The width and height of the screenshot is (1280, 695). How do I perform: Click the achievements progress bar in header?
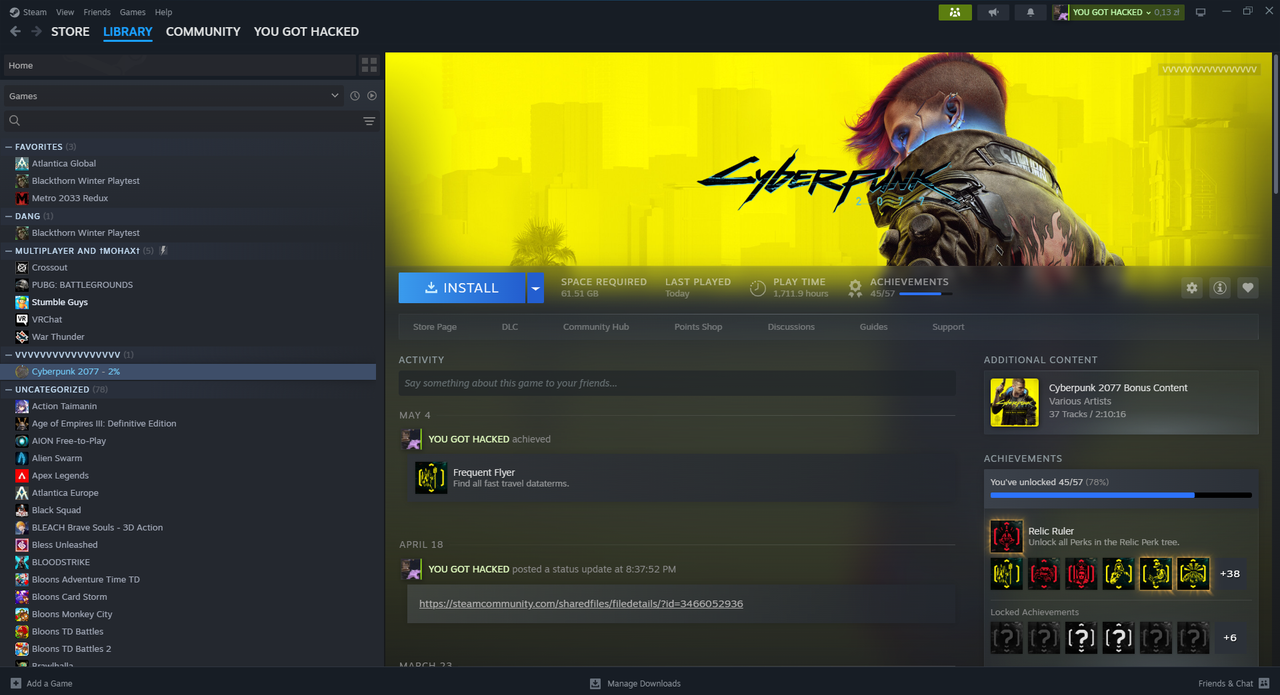[x=926, y=294]
